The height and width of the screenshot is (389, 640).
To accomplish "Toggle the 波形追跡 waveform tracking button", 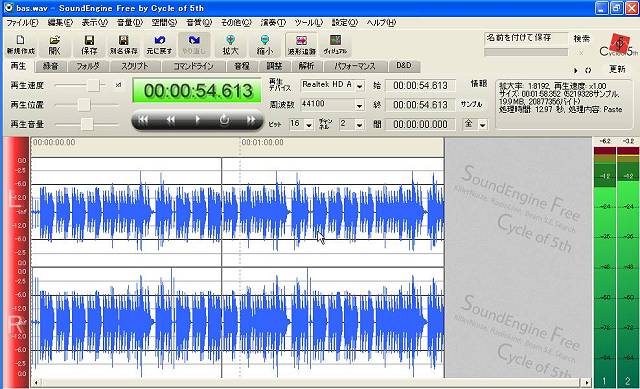I will coord(302,44).
